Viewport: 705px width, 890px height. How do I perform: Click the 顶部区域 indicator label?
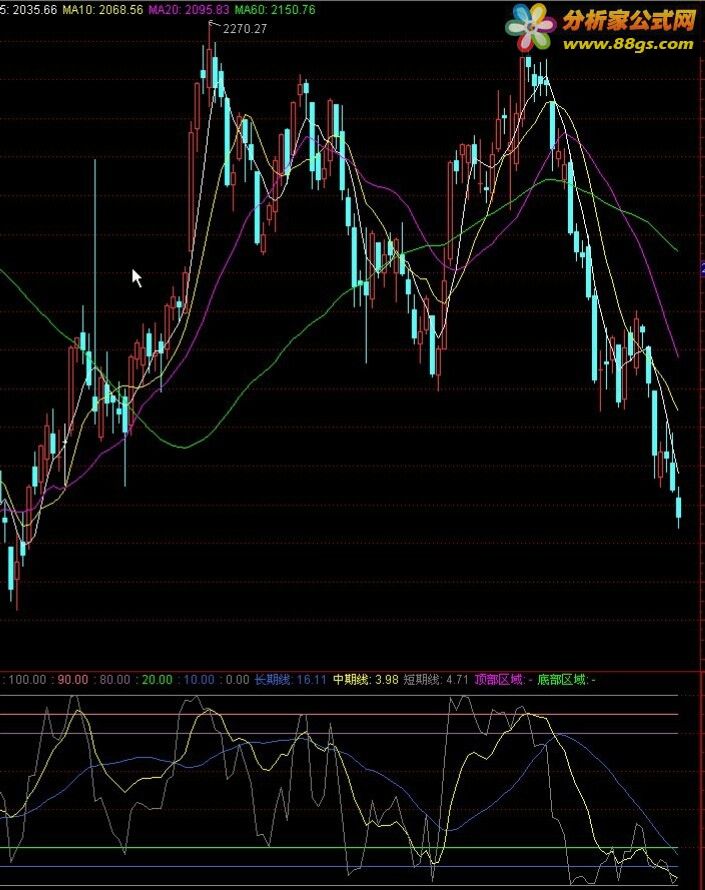pyautogui.click(x=499, y=679)
